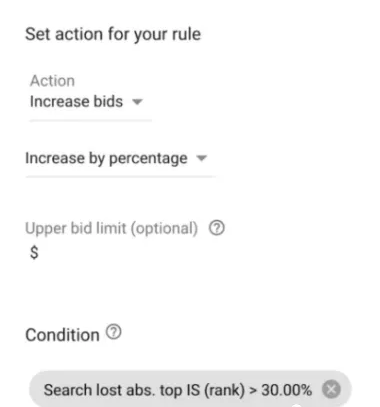380x407 pixels.
Task: Click the Action field label
Action: point(52,81)
